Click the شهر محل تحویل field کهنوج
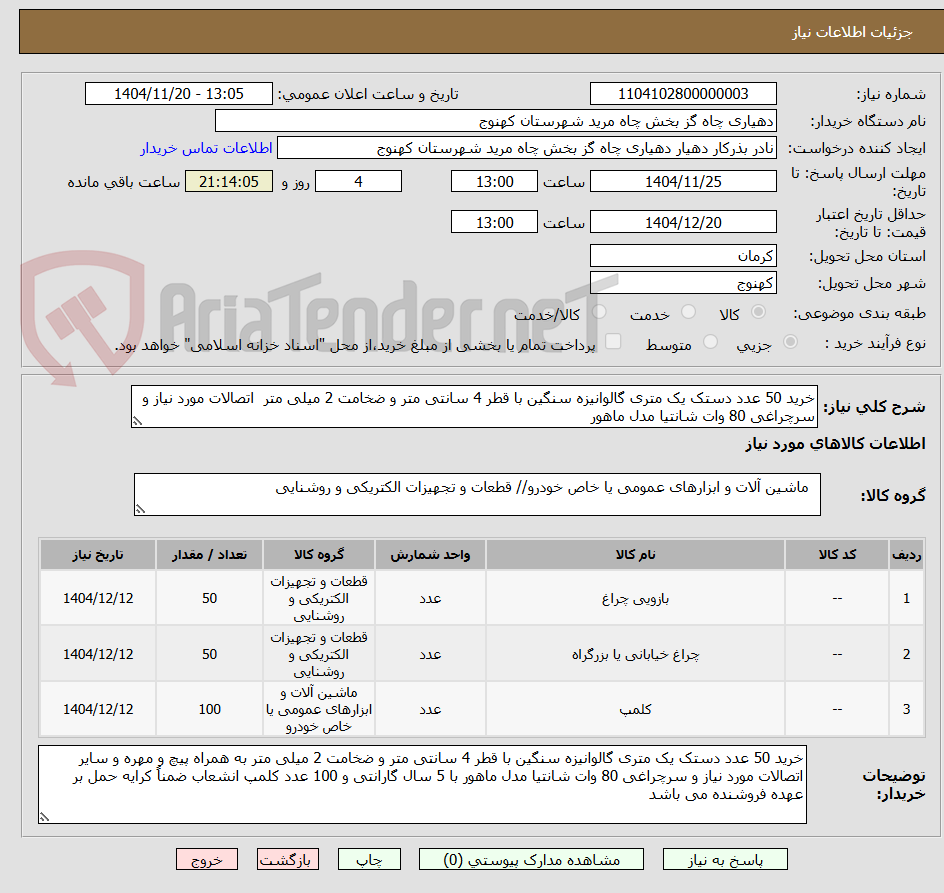This screenshot has width=944, height=893. pyautogui.click(x=683, y=283)
